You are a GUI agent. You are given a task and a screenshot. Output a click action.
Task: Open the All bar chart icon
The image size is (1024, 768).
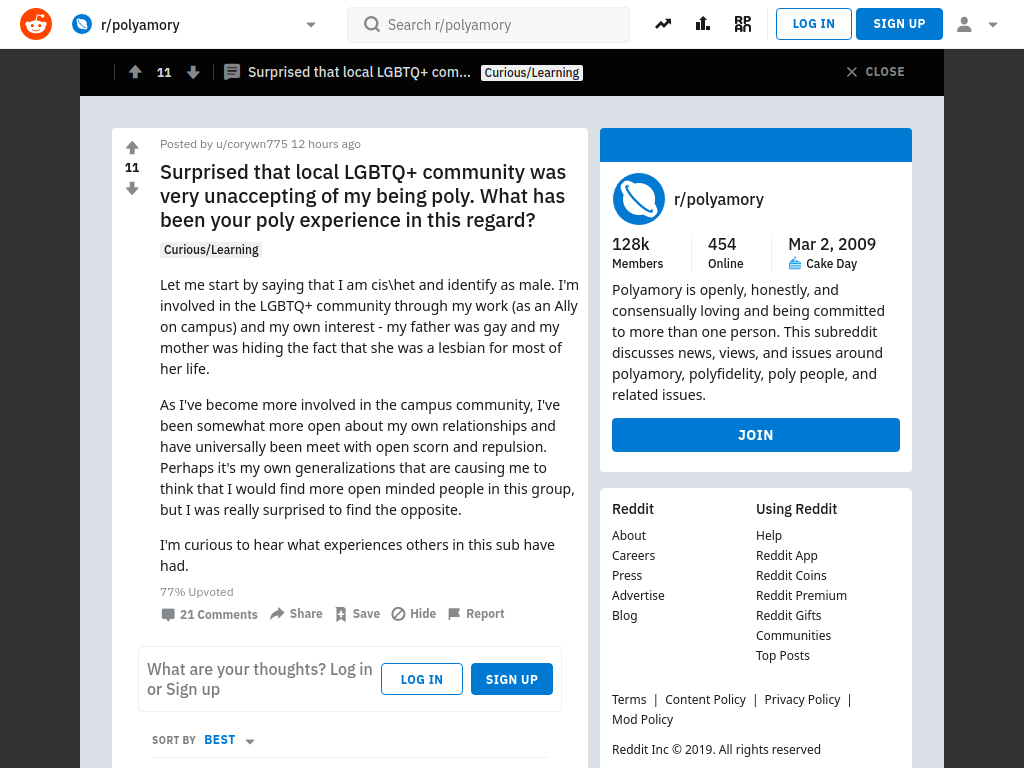click(x=703, y=24)
